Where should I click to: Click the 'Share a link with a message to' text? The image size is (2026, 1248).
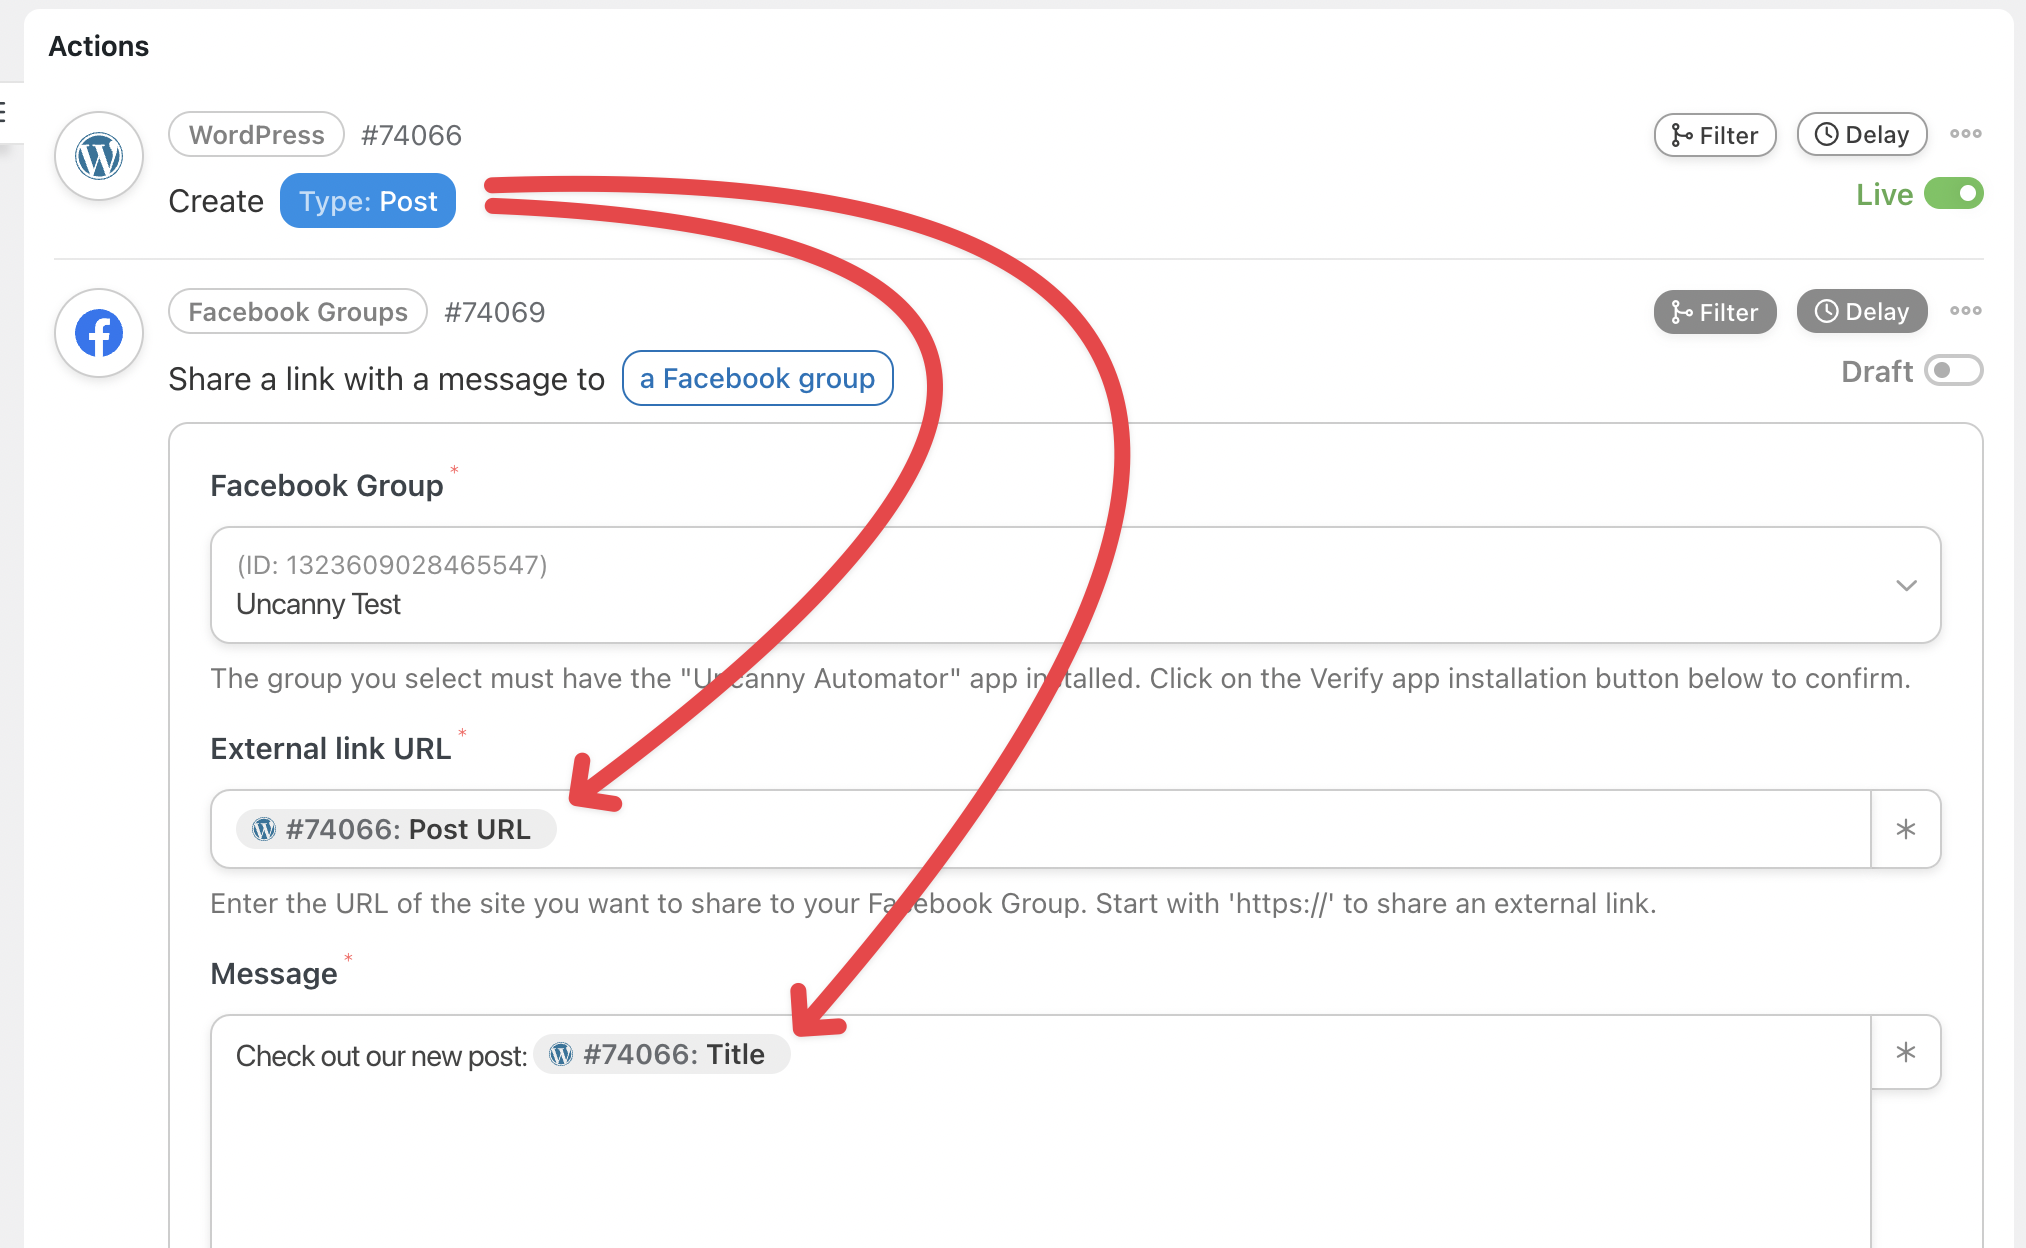(x=387, y=379)
